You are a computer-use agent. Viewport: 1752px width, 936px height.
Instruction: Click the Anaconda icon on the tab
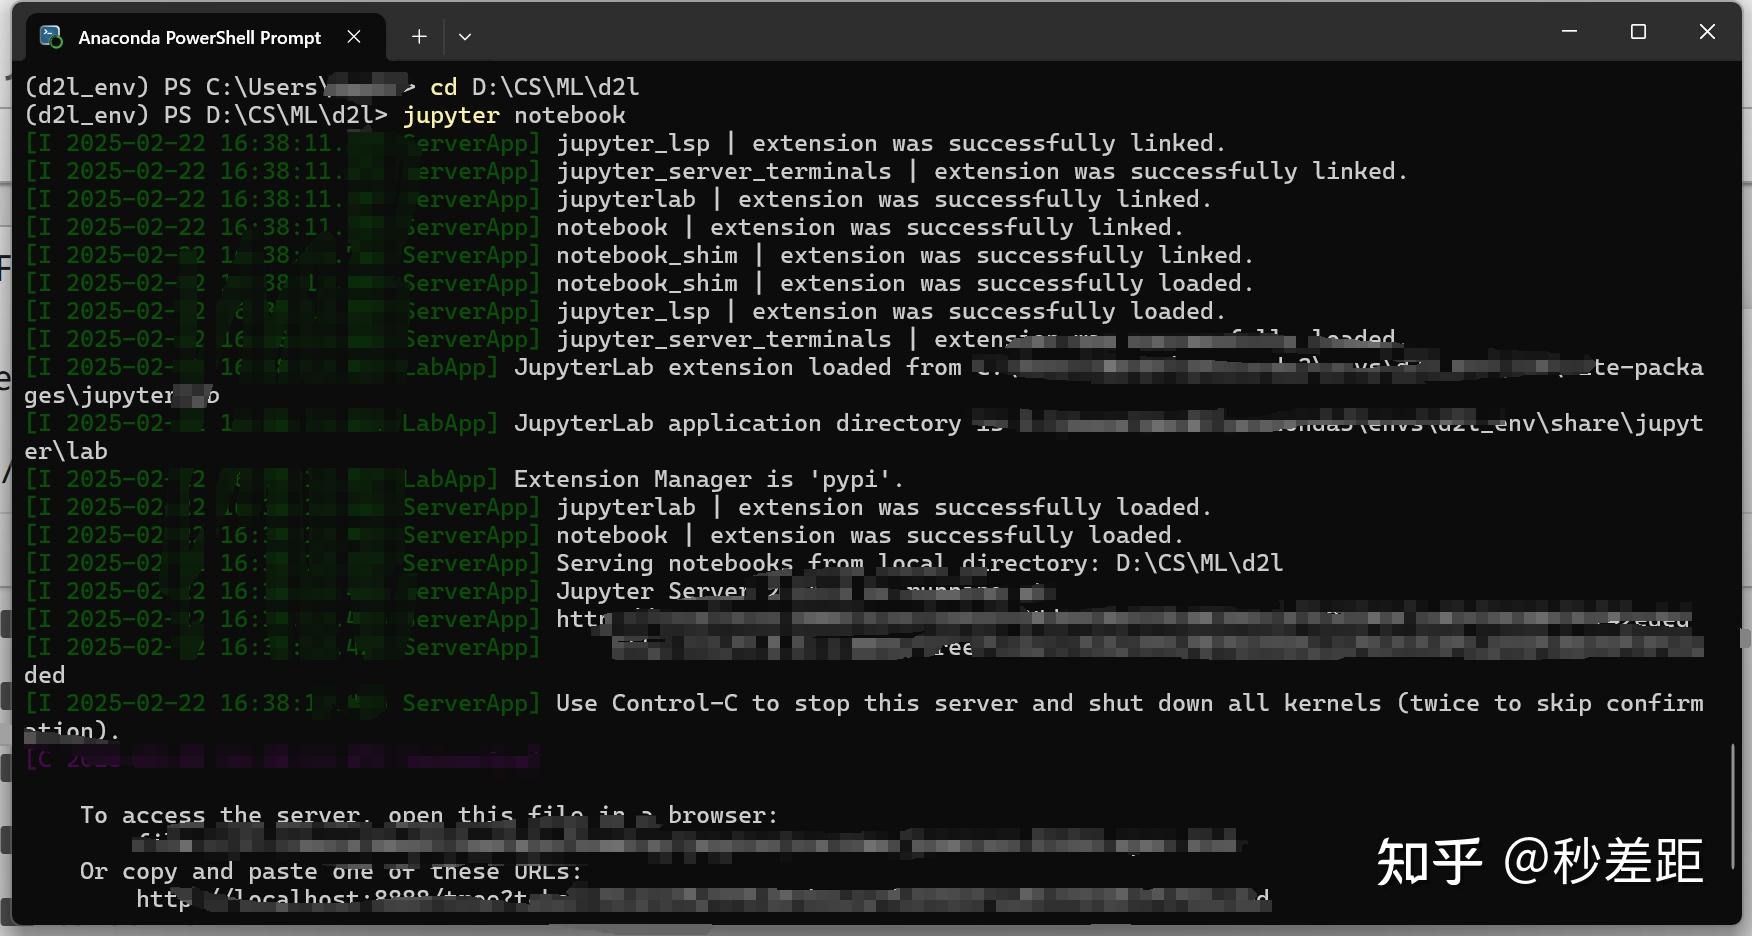click(x=49, y=36)
